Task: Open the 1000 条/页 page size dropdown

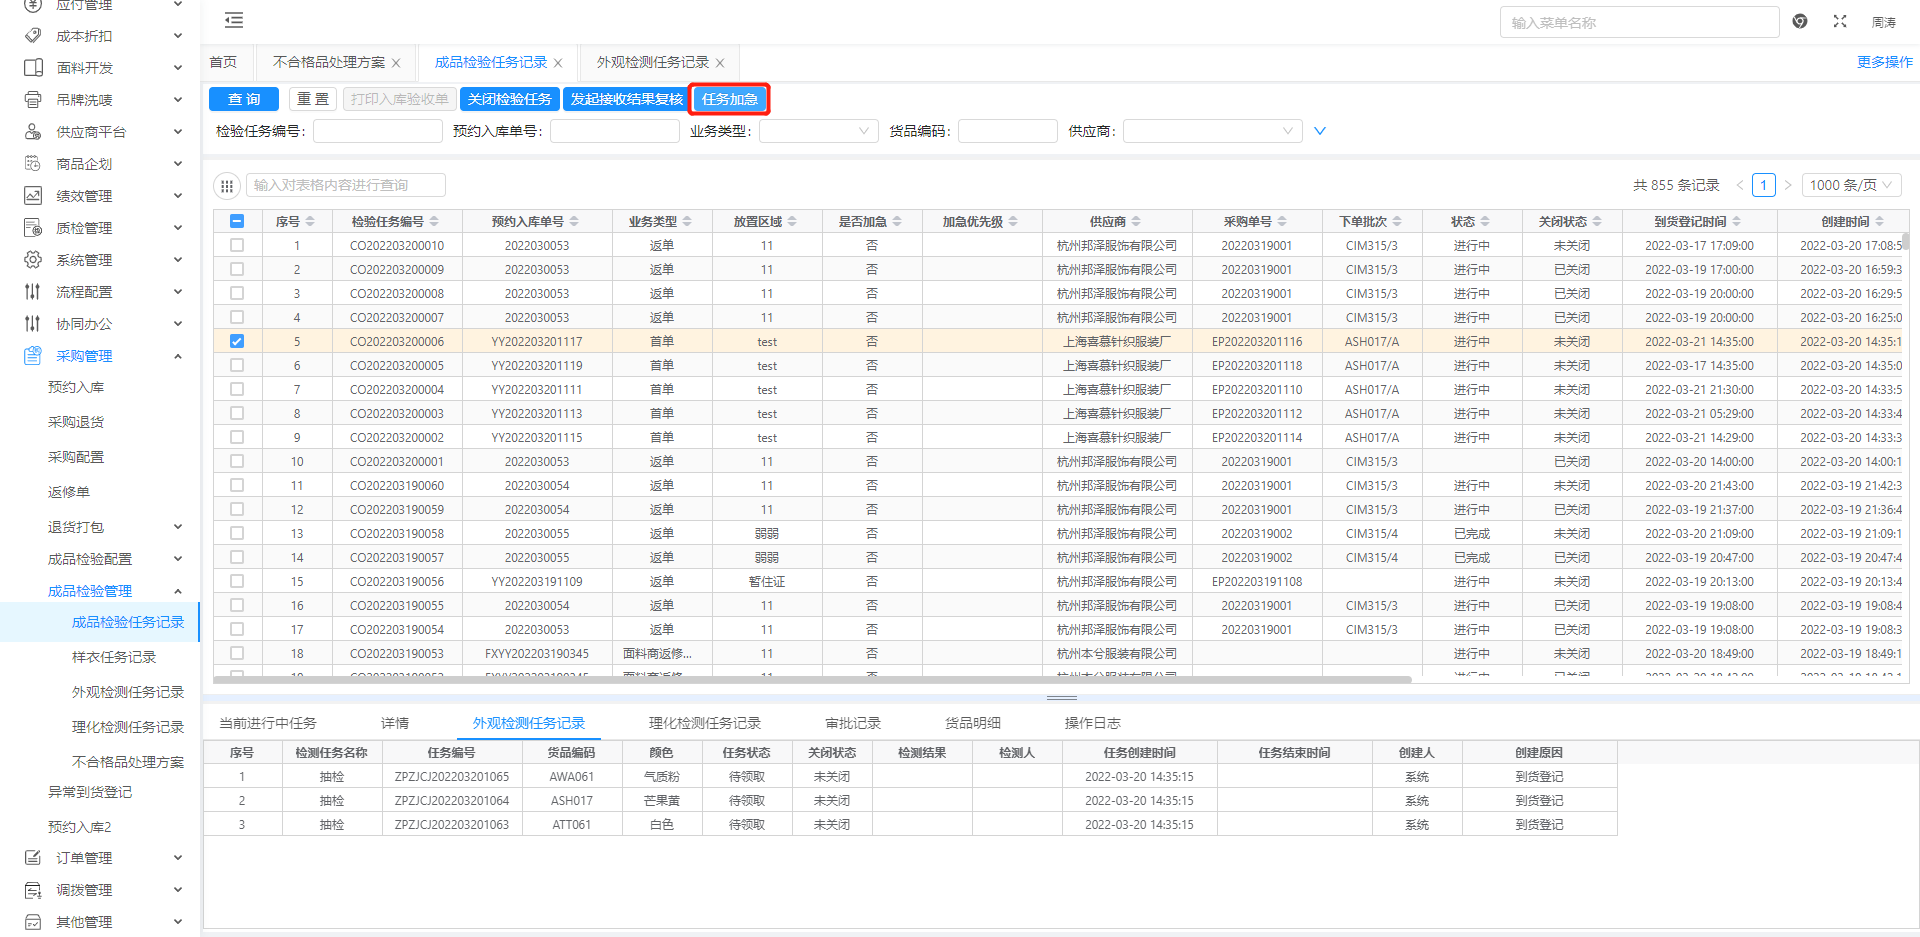Action: pos(1852,185)
